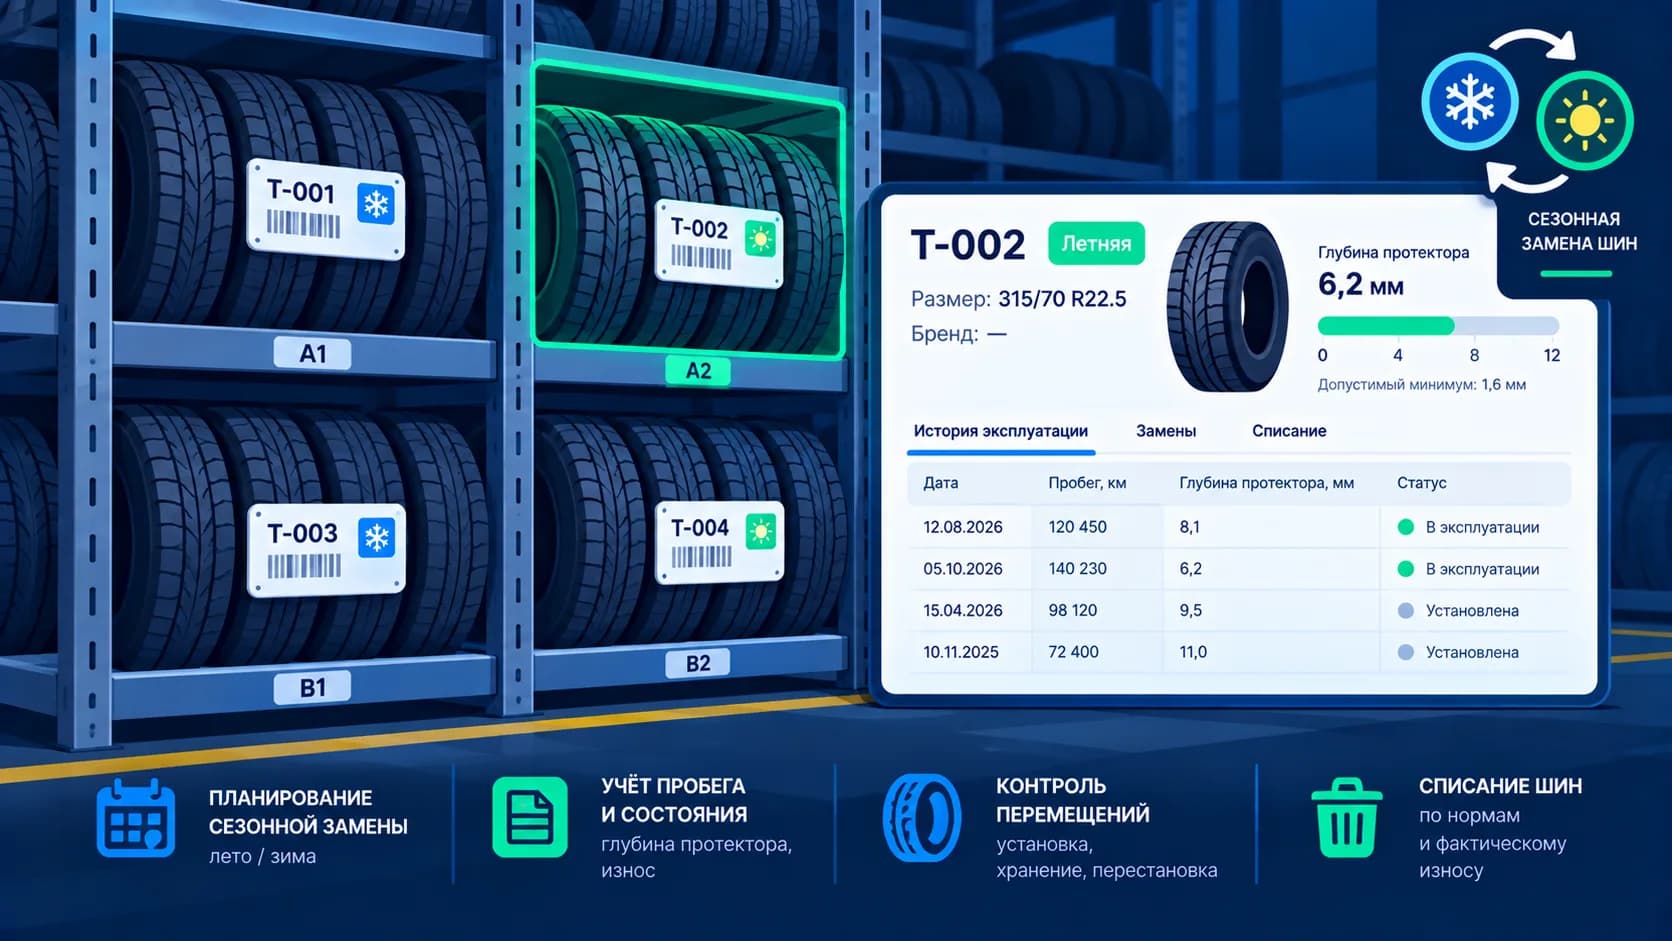
Task: Click the calendar seasonal planning icon
Action: click(135, 818)
